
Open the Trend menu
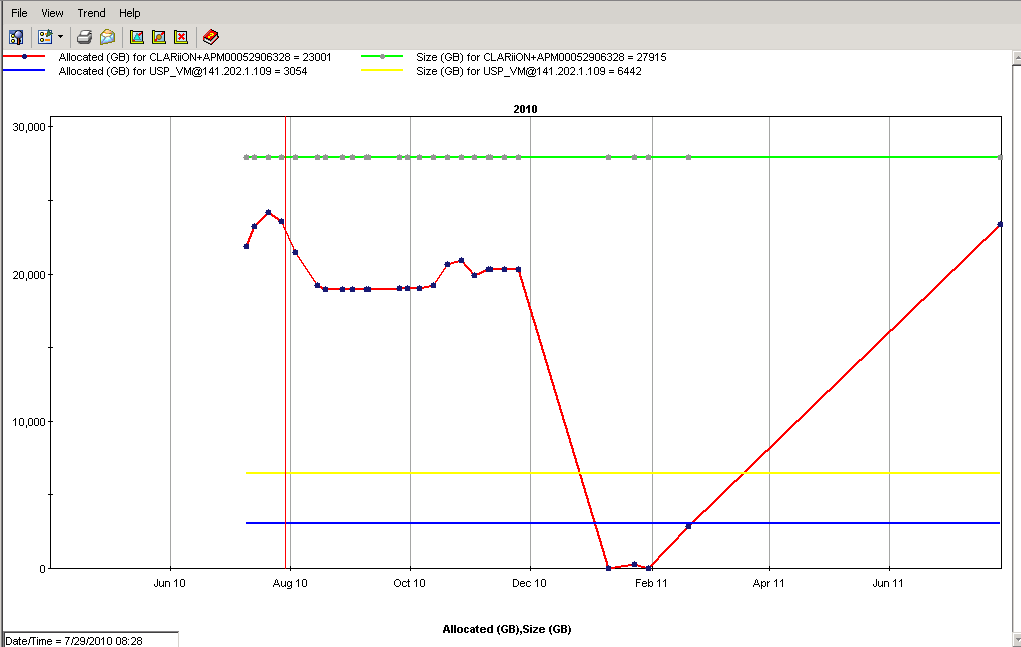(x=90, y=12)
